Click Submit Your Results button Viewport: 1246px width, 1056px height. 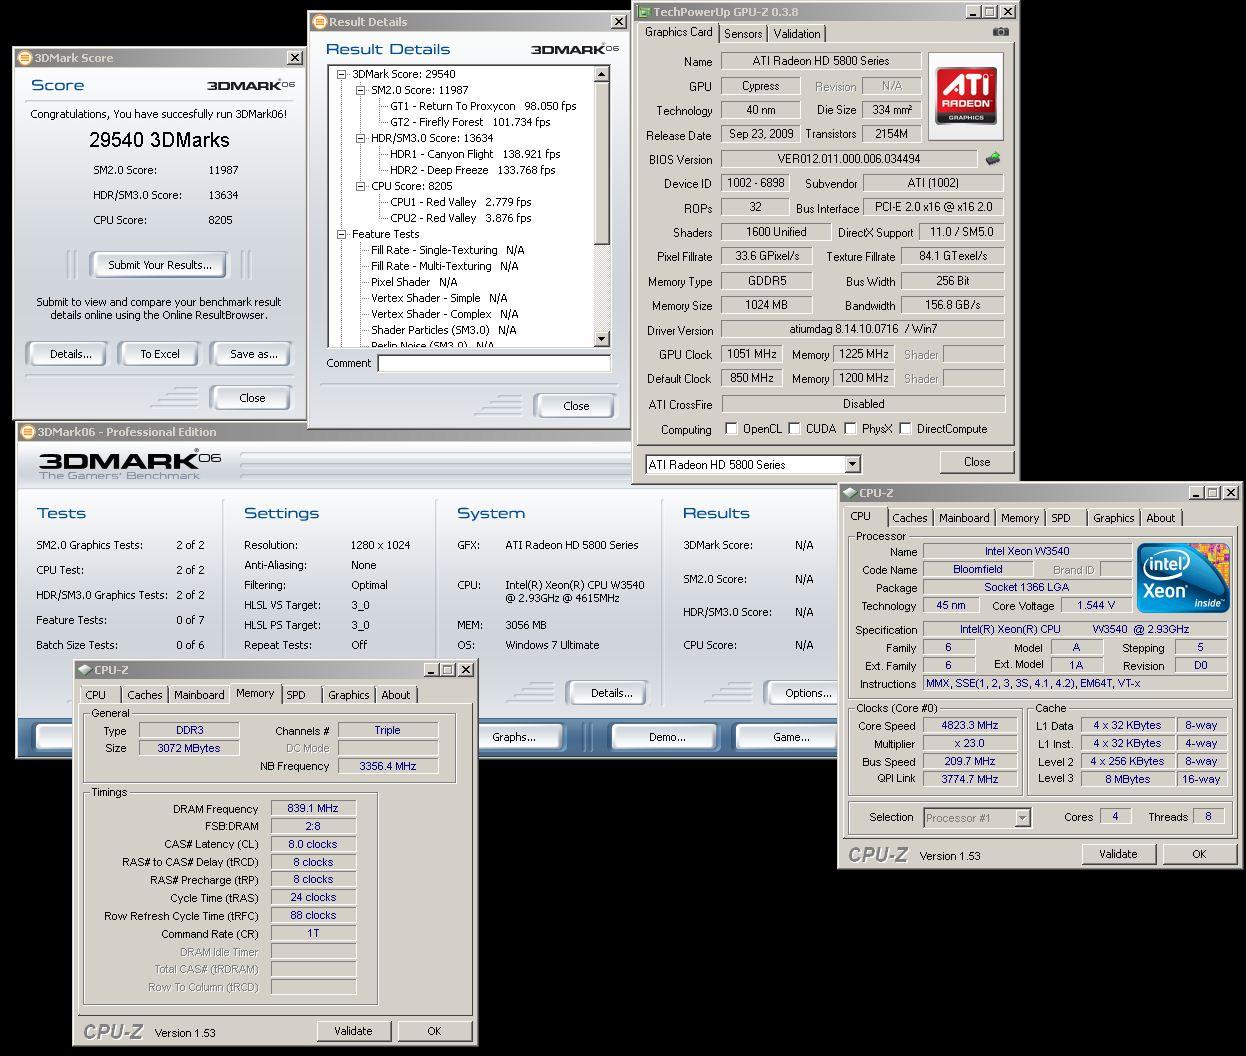click(x=160, y=265)
